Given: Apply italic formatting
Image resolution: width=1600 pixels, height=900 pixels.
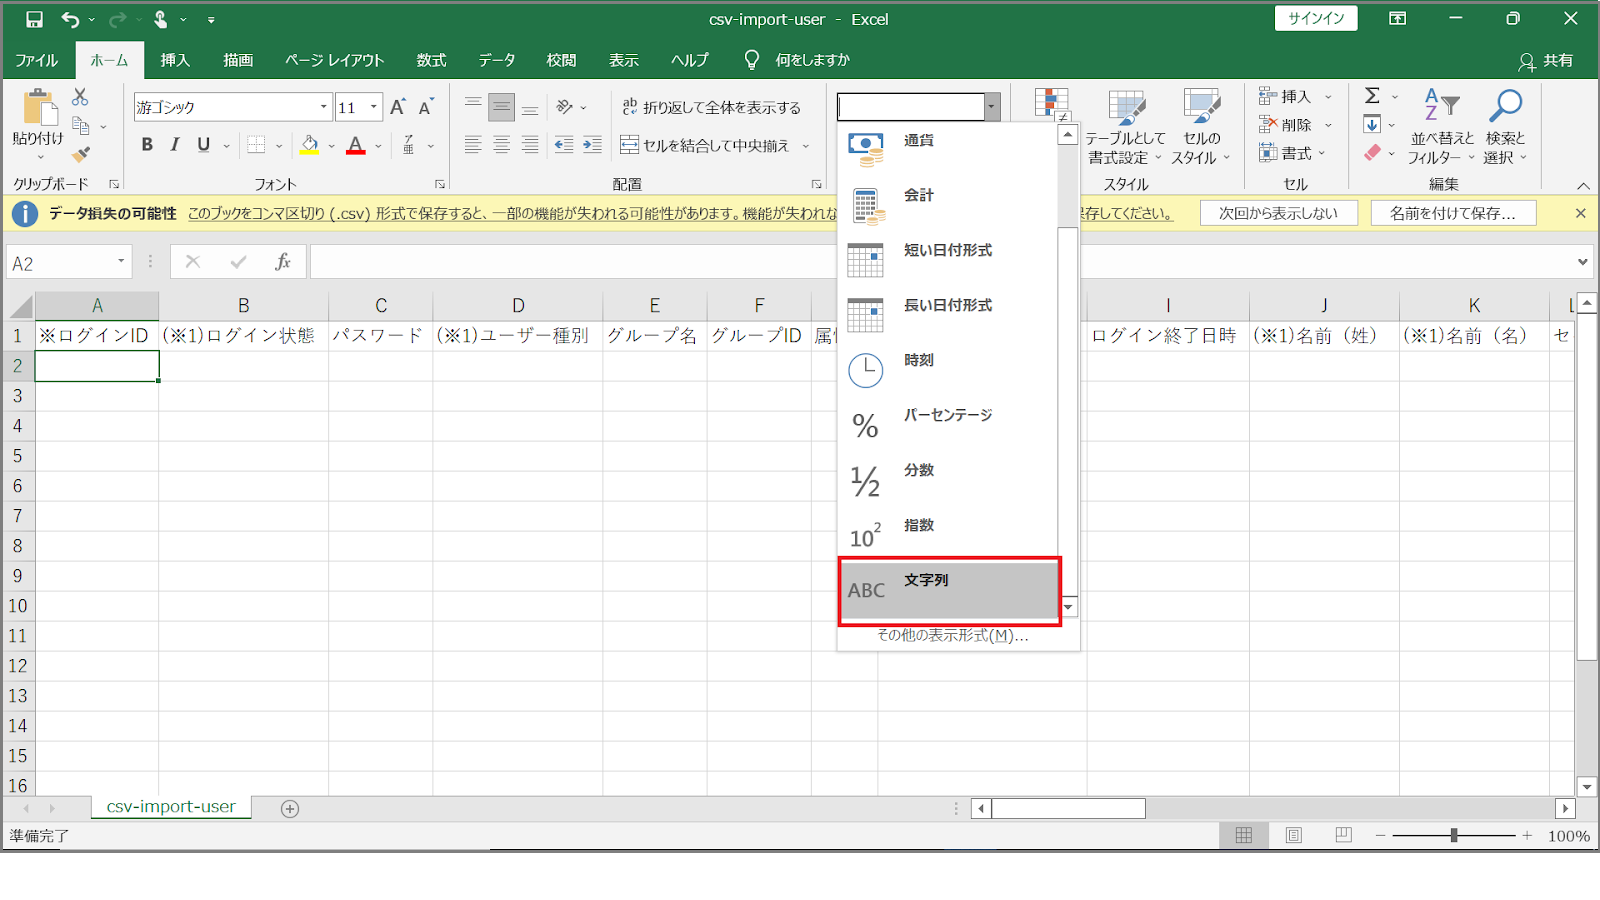Looking at the screenshot, I should click(174, 144).
